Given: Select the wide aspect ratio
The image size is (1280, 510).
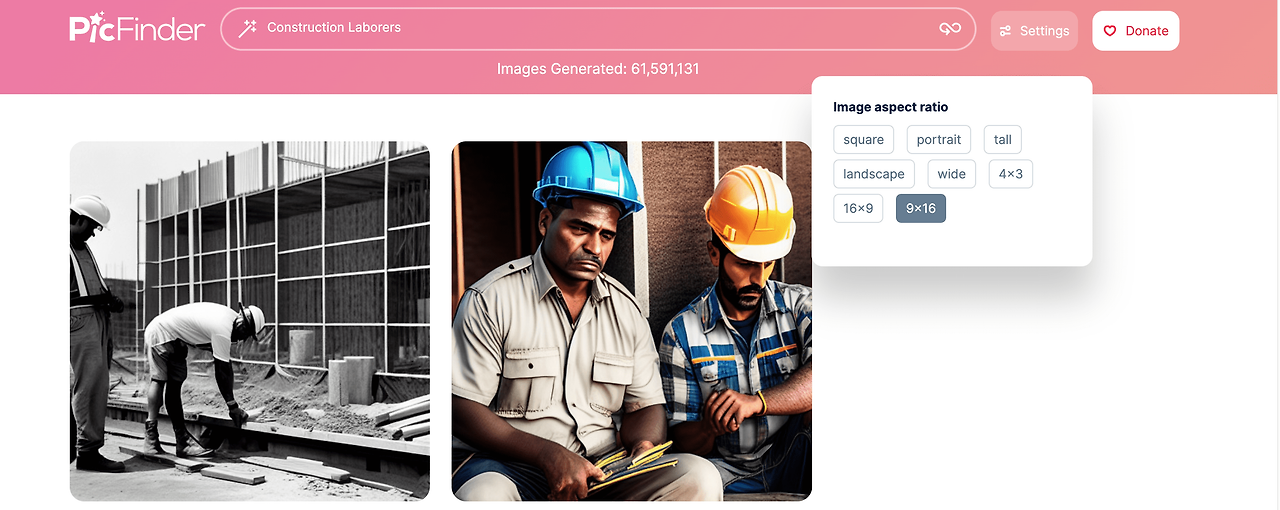Looking at the screenshot, I should coord(951,174).
